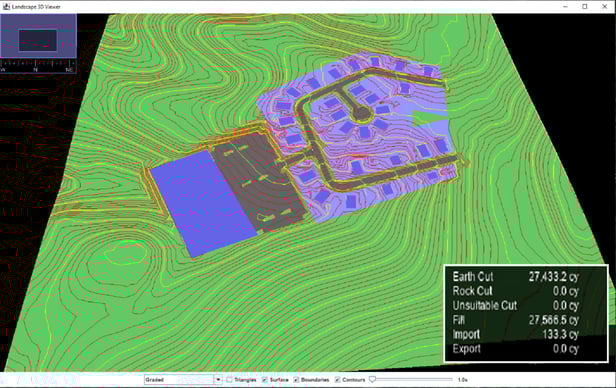Click the round cul-de-sac in the subdivision
Screen dimensions: 616x388
(361, 114)
